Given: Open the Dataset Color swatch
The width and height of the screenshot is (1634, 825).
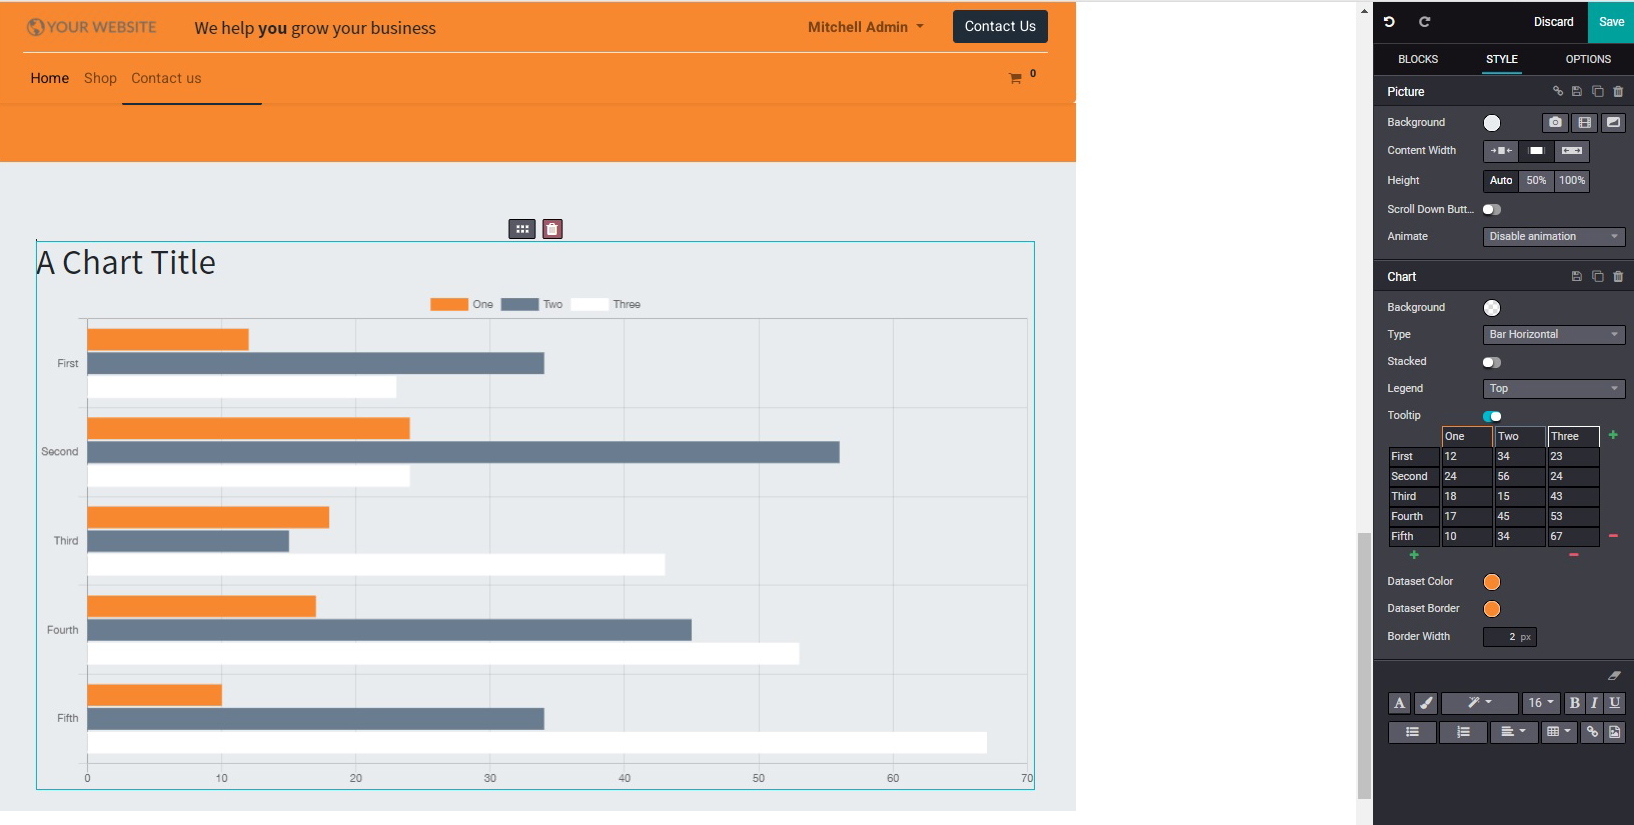Looking at the screenshot, I should (x=1491, y=582).
